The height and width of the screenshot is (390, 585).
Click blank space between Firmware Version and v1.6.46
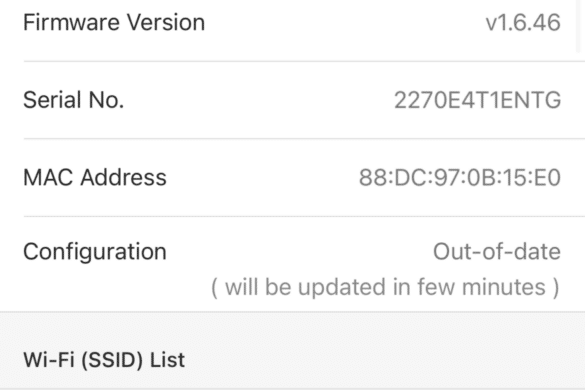[345, 22]
